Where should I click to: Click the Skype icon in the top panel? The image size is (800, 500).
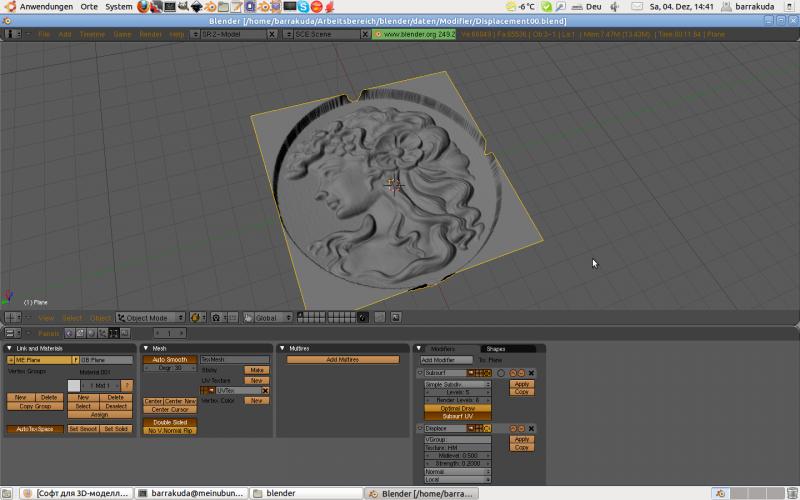(x=303, y=7)
